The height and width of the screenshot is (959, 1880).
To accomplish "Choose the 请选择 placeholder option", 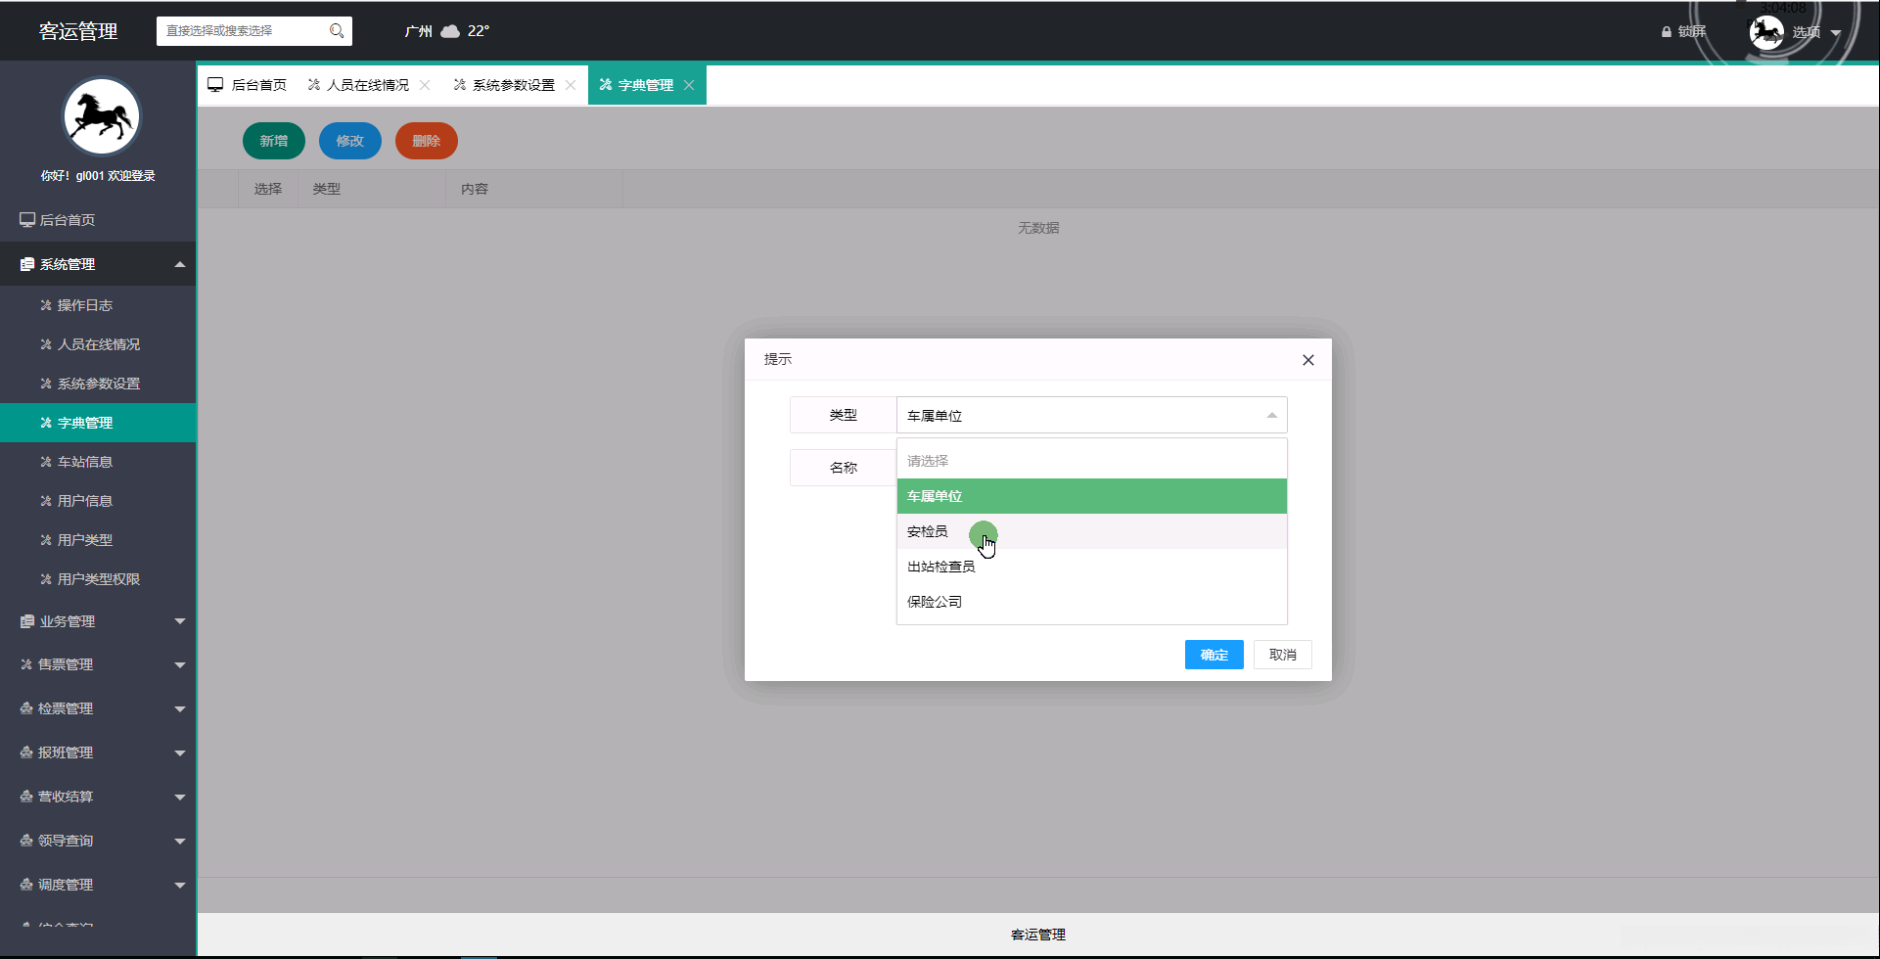I will 1092,461.
